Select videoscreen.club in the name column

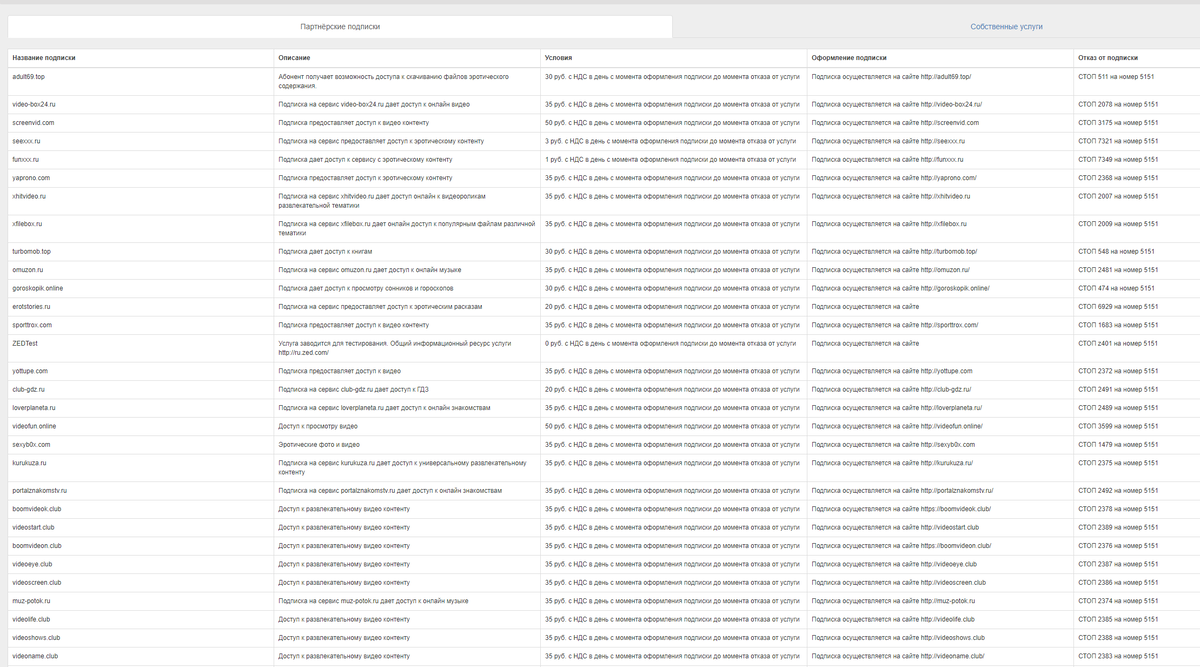click(x=37, y=582)
